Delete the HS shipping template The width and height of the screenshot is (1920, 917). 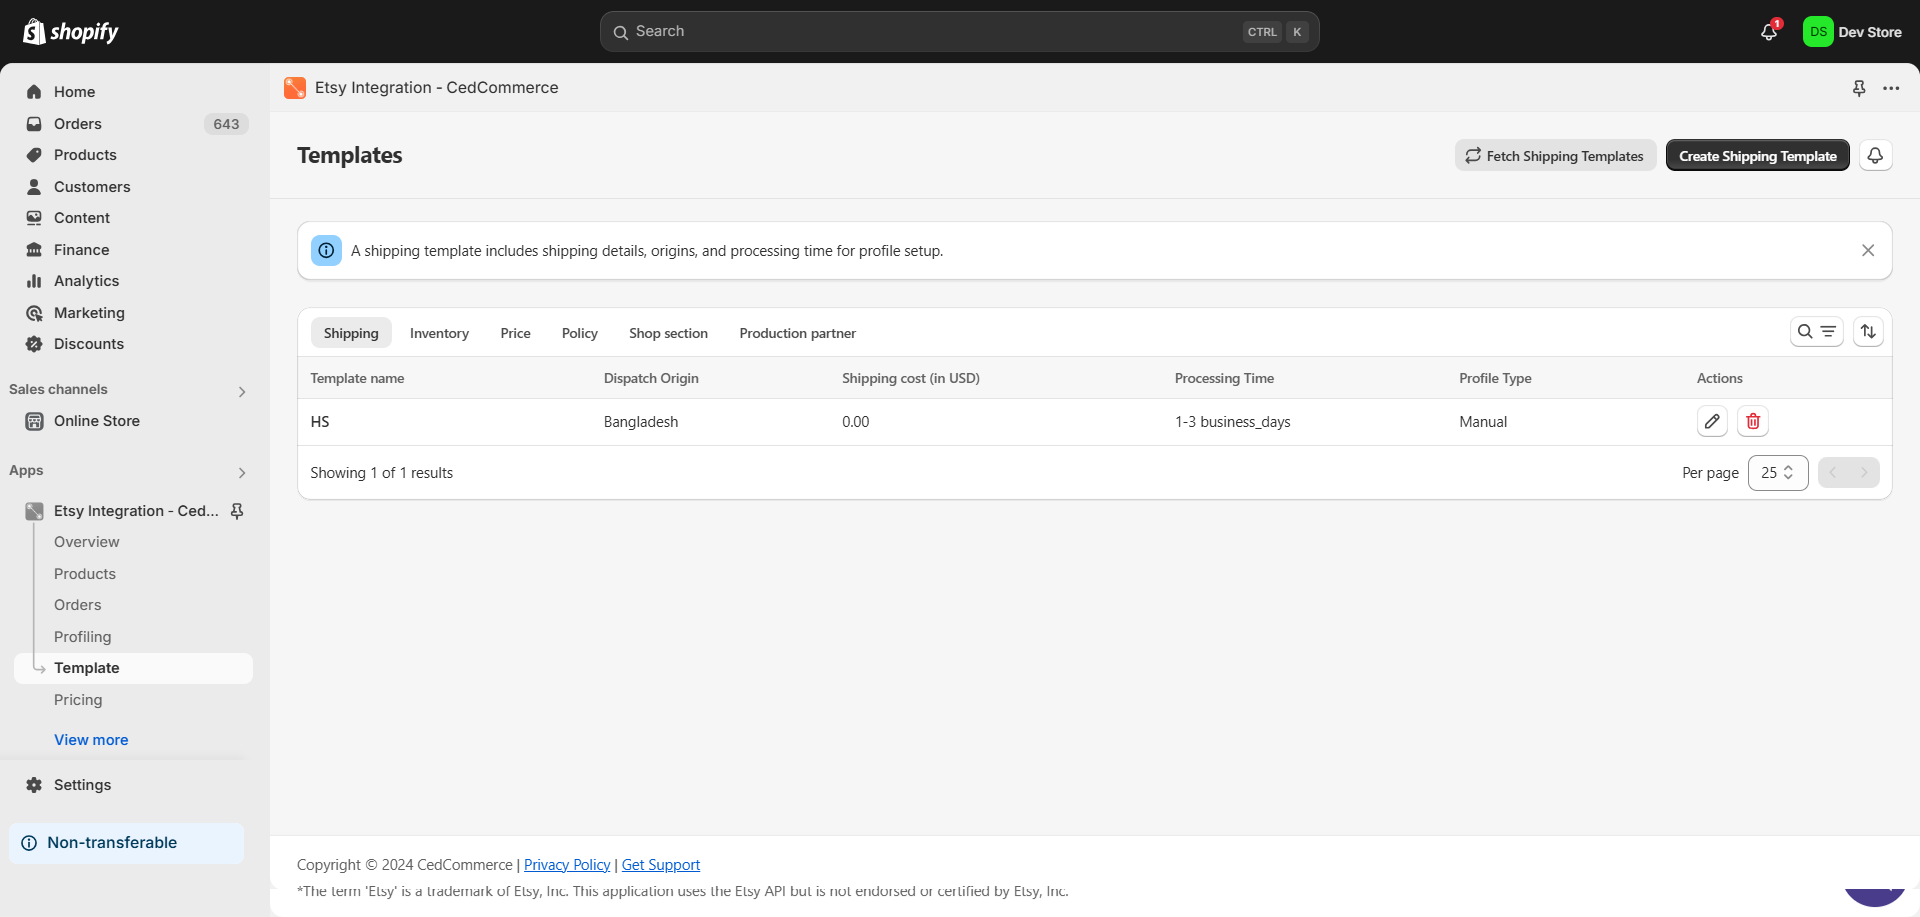[x=1753, y=422]
